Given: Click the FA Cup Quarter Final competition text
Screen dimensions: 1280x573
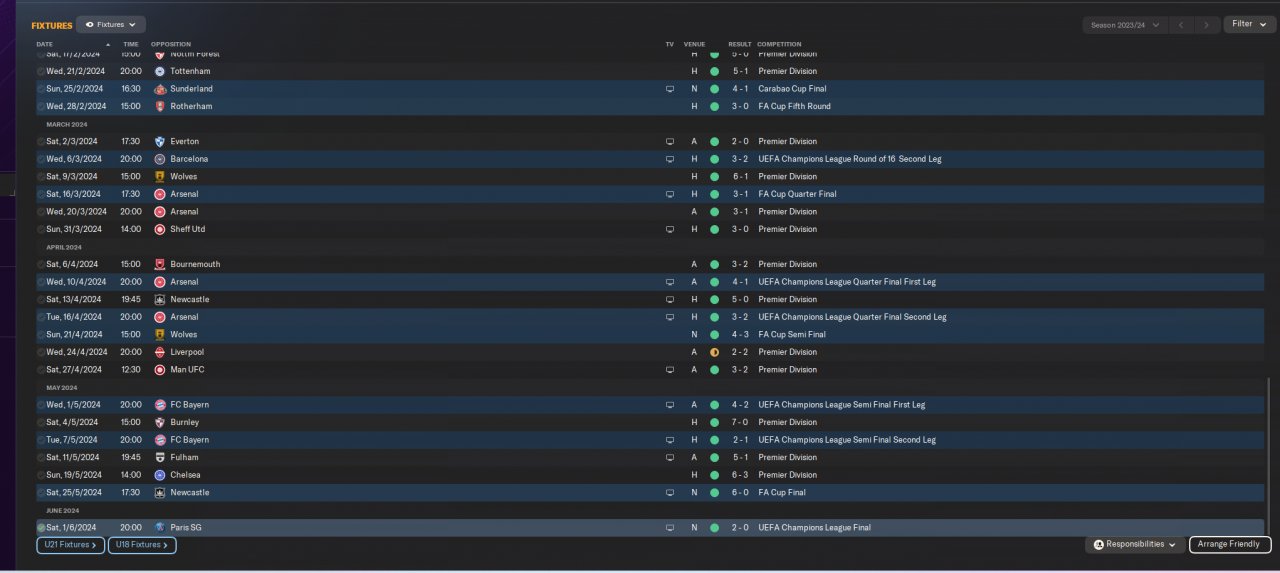Looking at the screenshot, I should (x=797, y=194).
